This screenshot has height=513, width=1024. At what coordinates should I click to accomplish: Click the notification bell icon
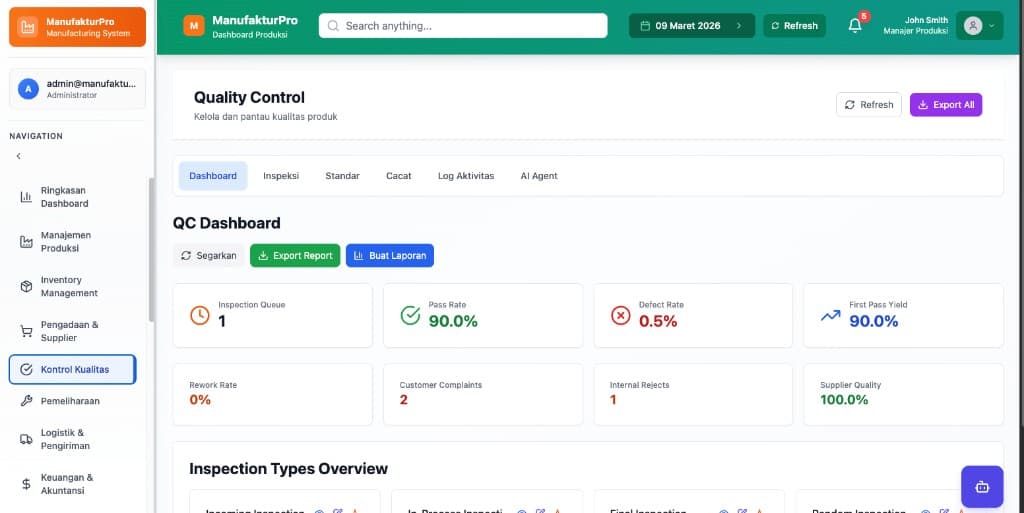[854, 26]
